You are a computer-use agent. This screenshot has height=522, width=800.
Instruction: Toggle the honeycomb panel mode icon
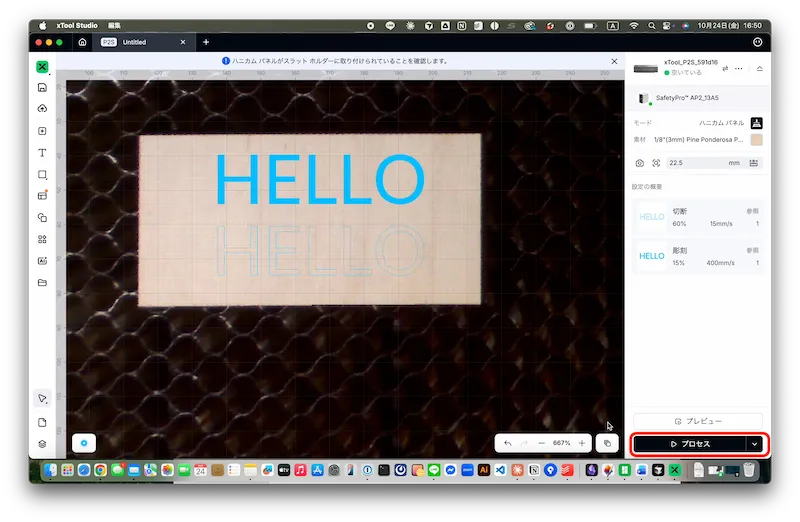756,122
